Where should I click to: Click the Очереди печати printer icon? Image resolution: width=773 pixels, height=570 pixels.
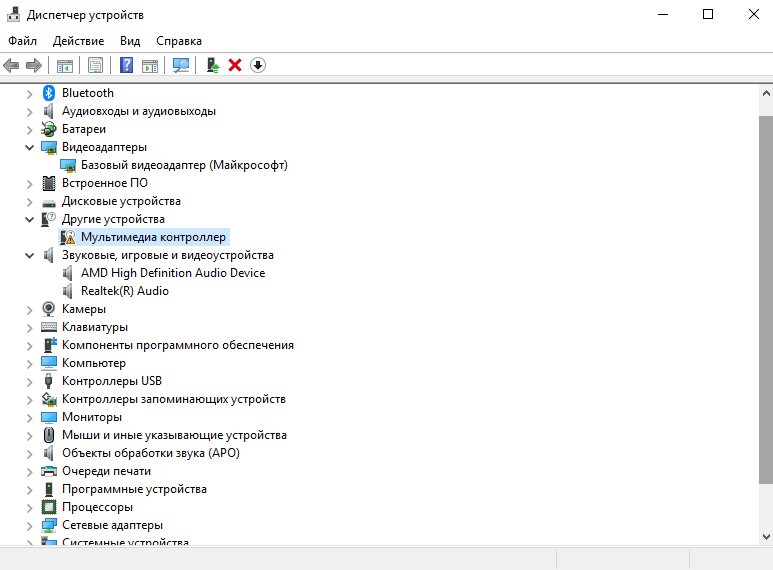49,471
